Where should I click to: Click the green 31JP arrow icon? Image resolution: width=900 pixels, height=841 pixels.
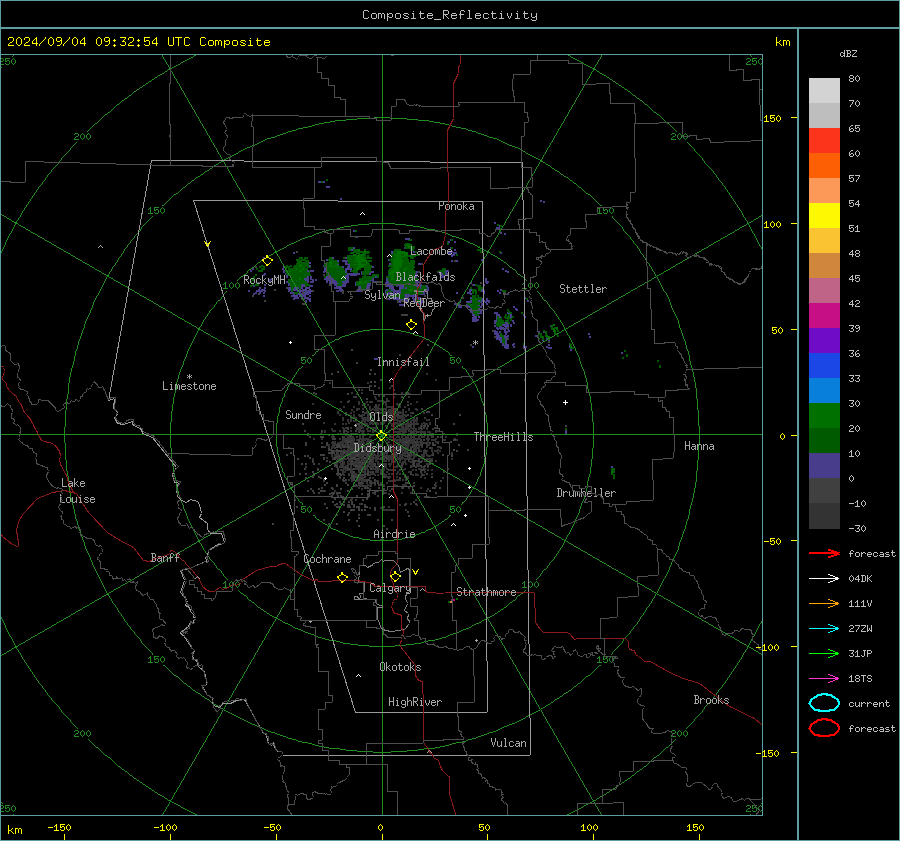coord(824,653)
